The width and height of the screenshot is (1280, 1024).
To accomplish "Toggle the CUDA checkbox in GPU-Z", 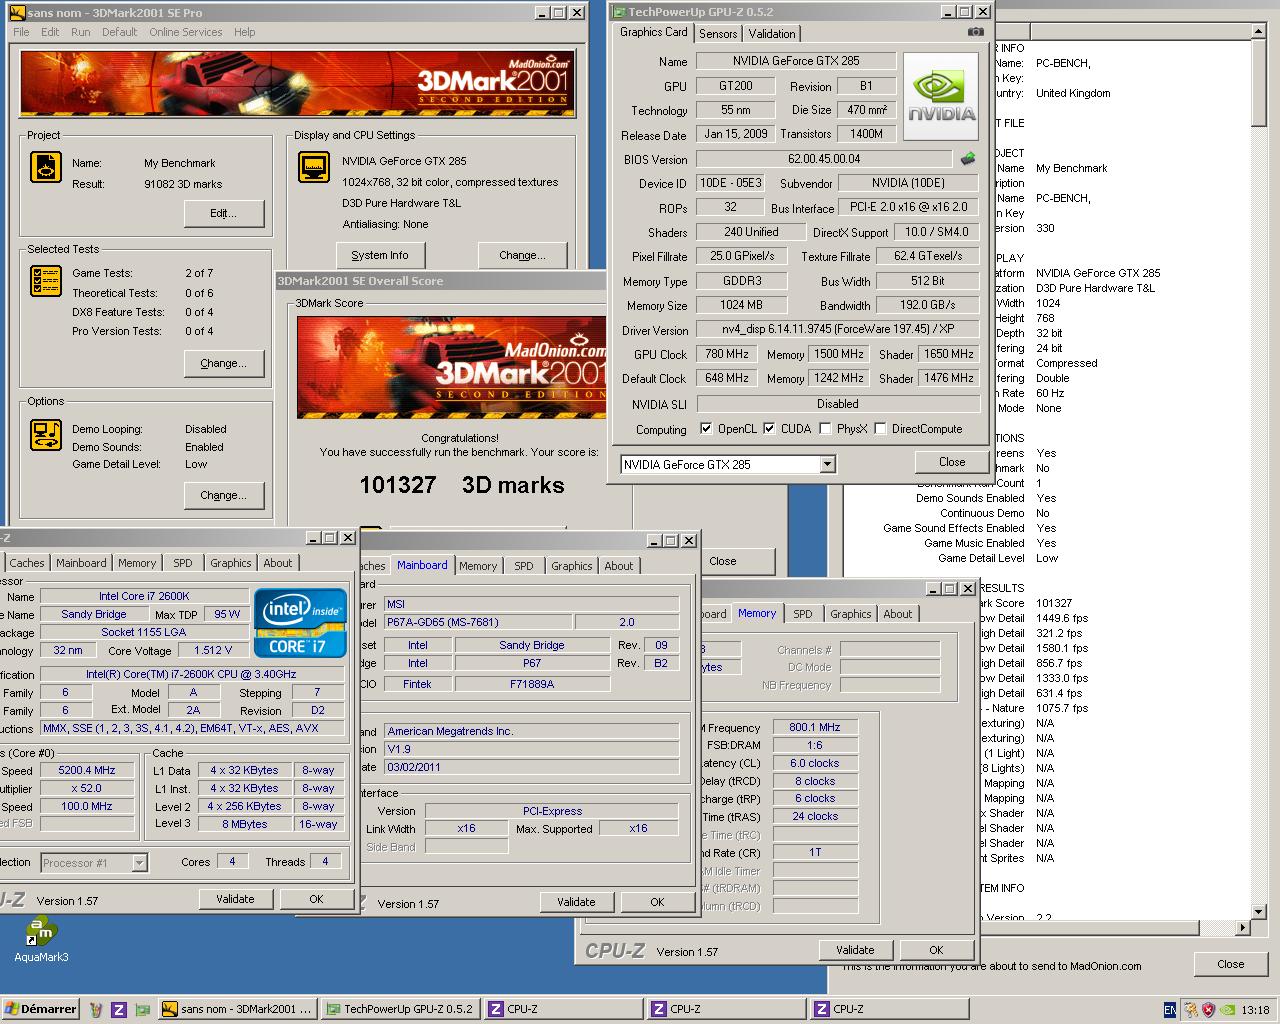I will coord(769,428).
